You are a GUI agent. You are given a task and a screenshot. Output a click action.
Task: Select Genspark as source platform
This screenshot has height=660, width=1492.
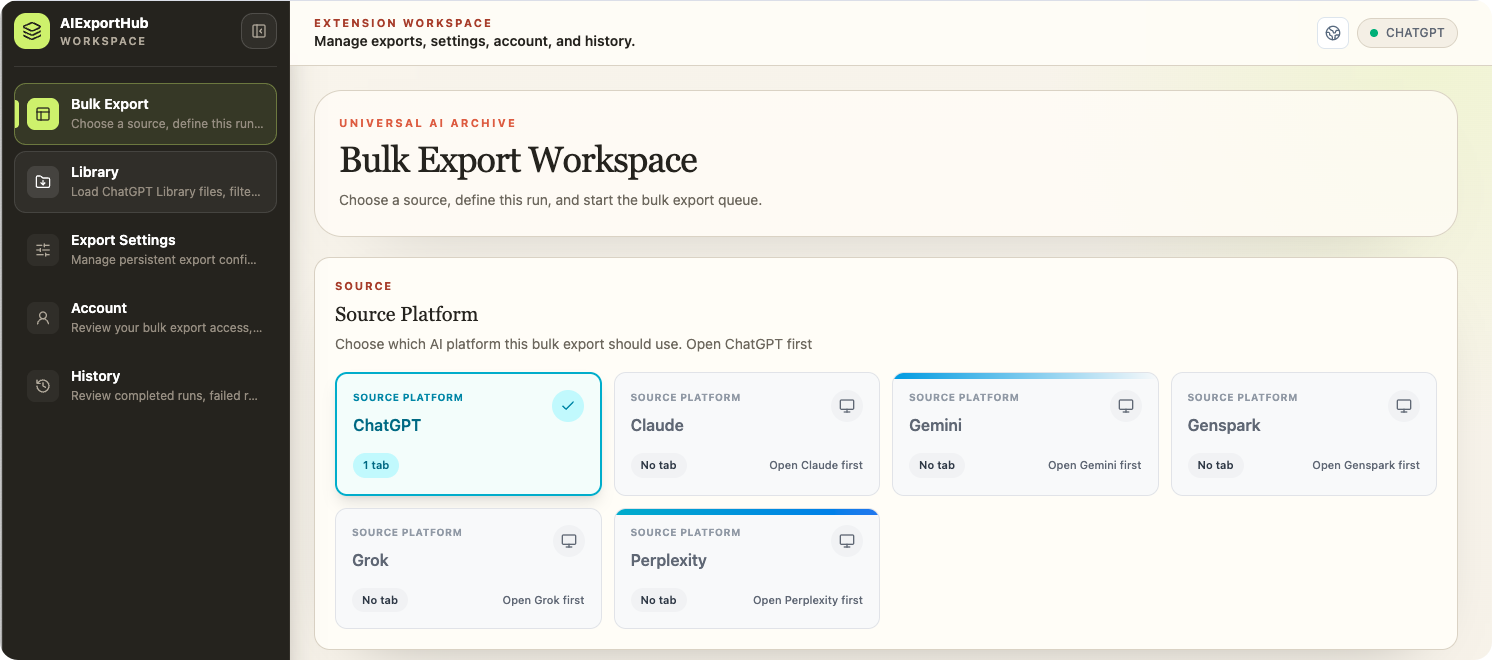(x=1304, y=434)
